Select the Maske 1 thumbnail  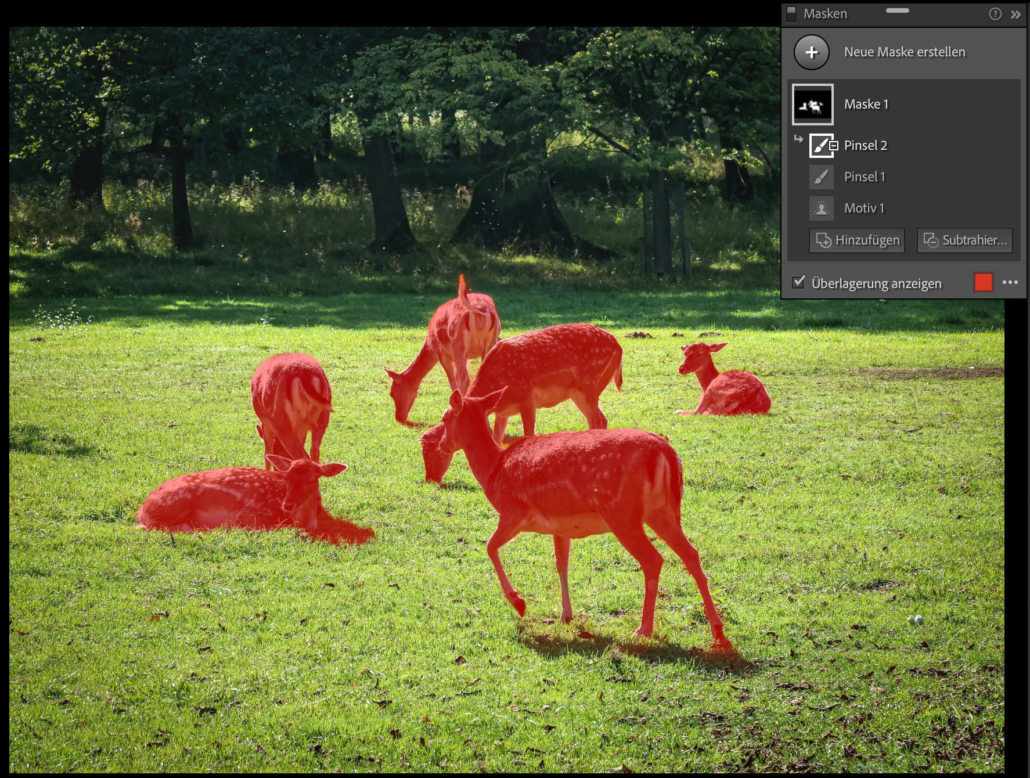(x=813, y=104)
